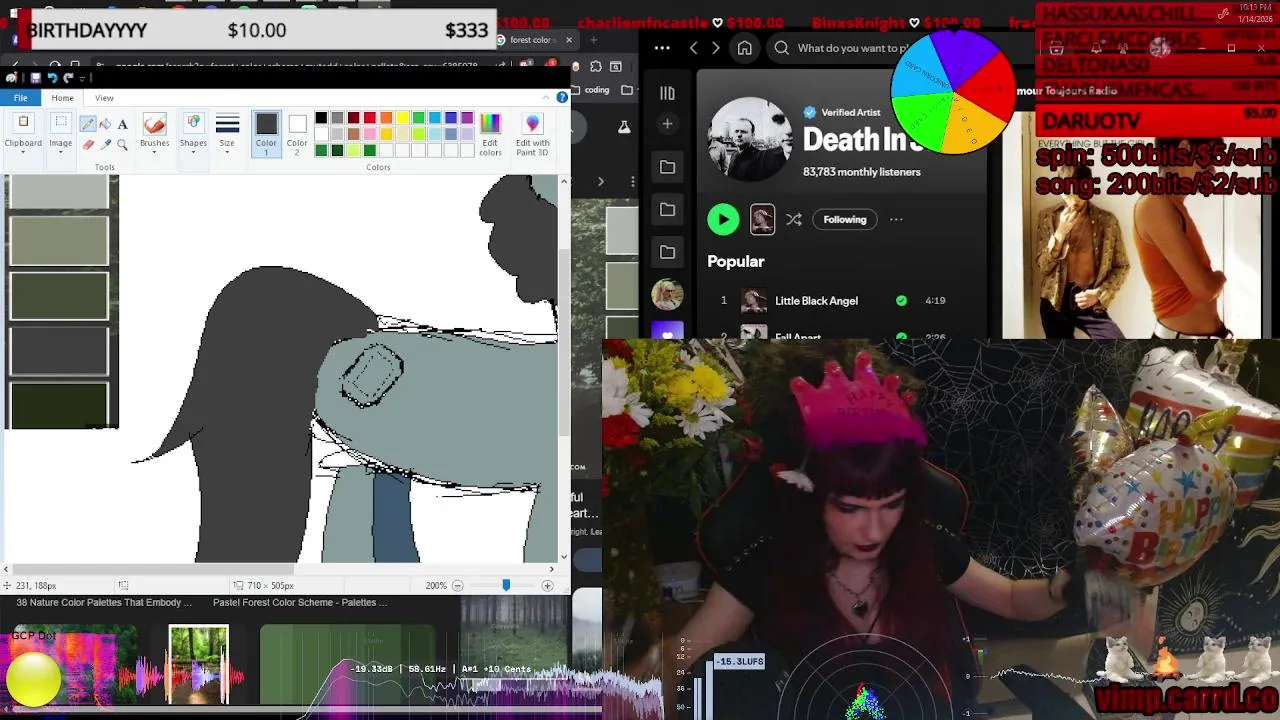Click the Save icon in Paint's quick access bar

[35, 78]
